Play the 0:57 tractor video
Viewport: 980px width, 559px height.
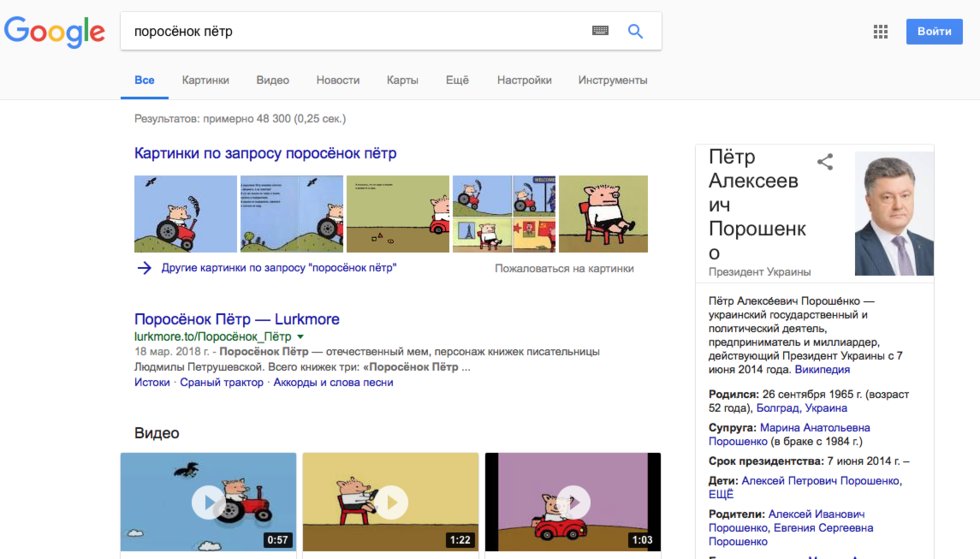click(x=208, y=502)
